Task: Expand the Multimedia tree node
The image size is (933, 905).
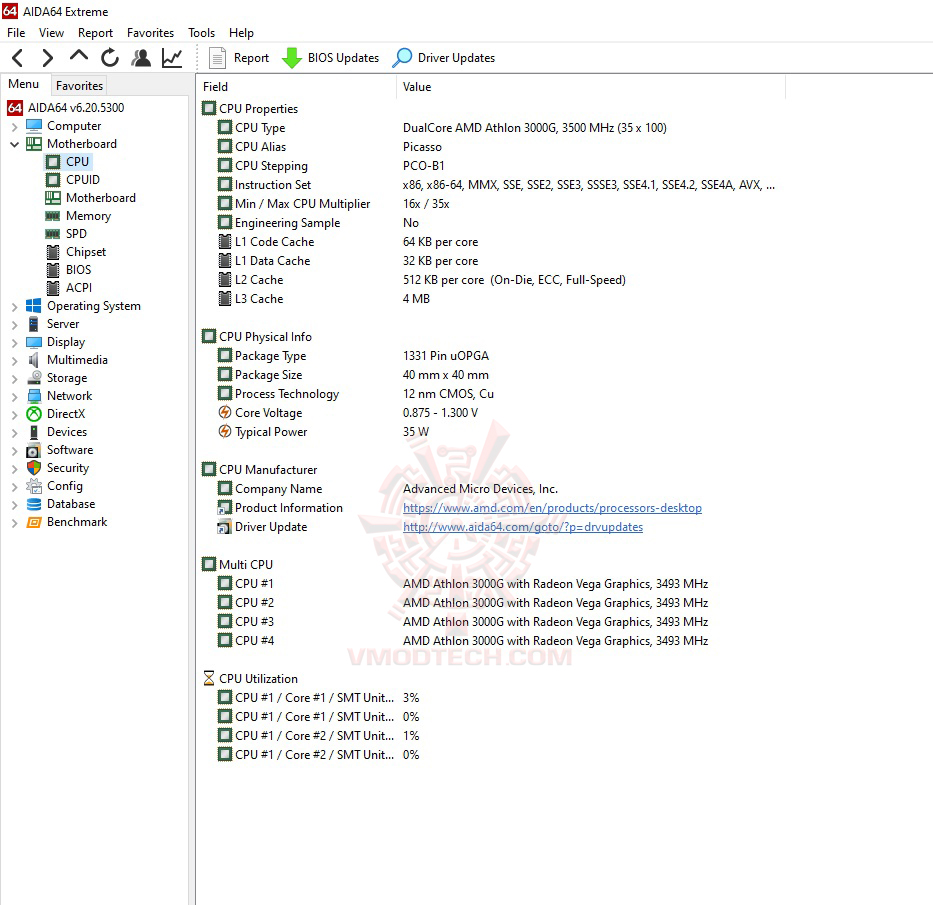Action: point(14,361)
